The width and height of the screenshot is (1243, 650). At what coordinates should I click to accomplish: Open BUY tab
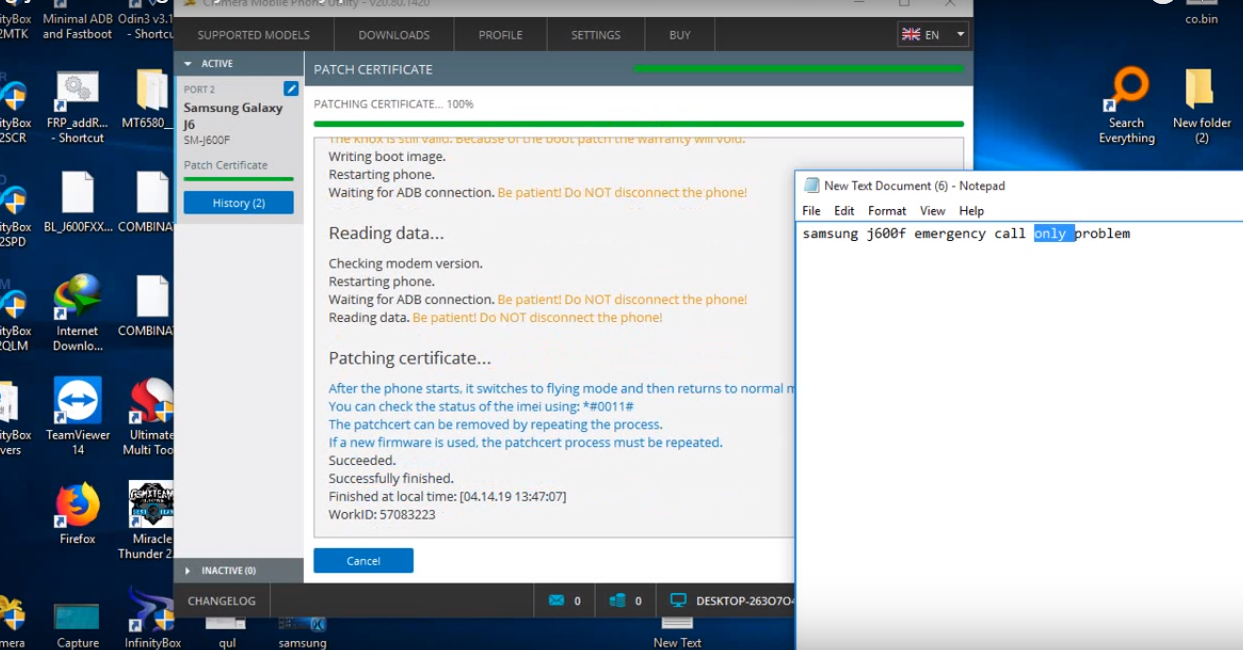coord(680,35)
